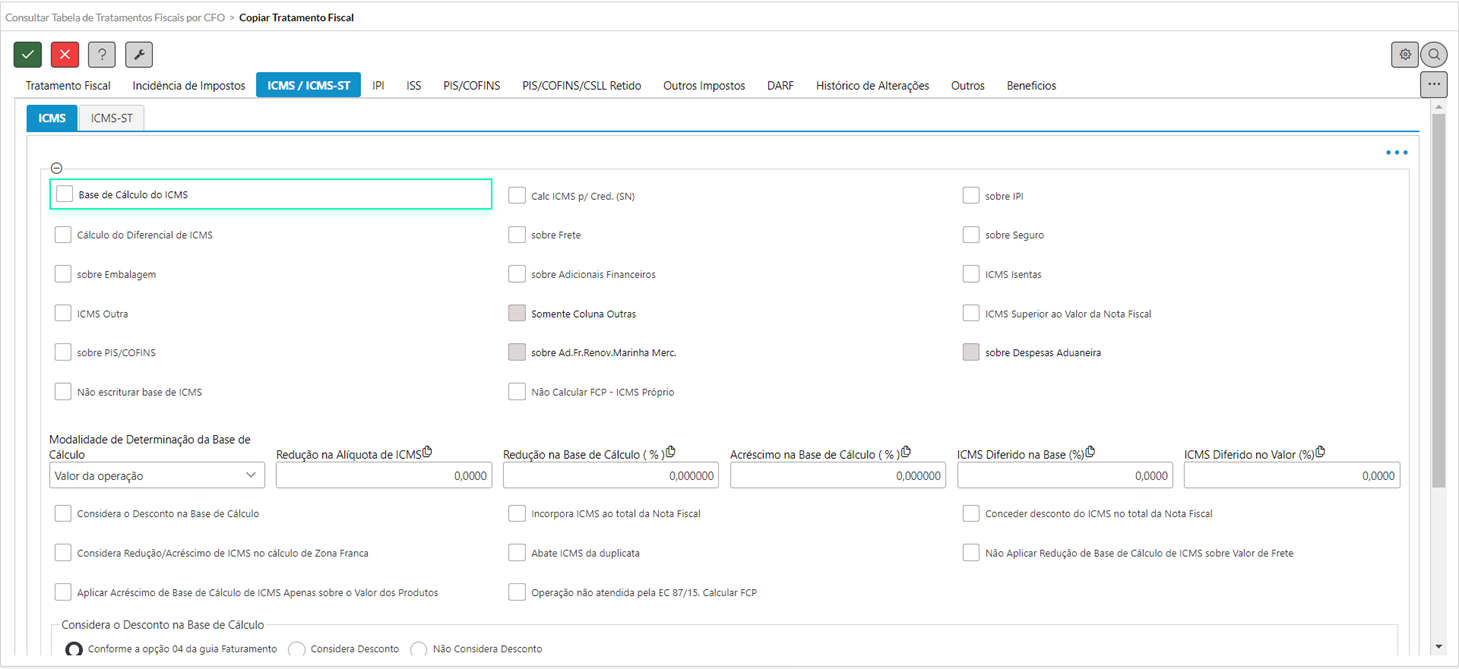Open help with the question mark icon
Image resolution: width=1459 pixels, height=669 pixels.
(x=102, y=55)
